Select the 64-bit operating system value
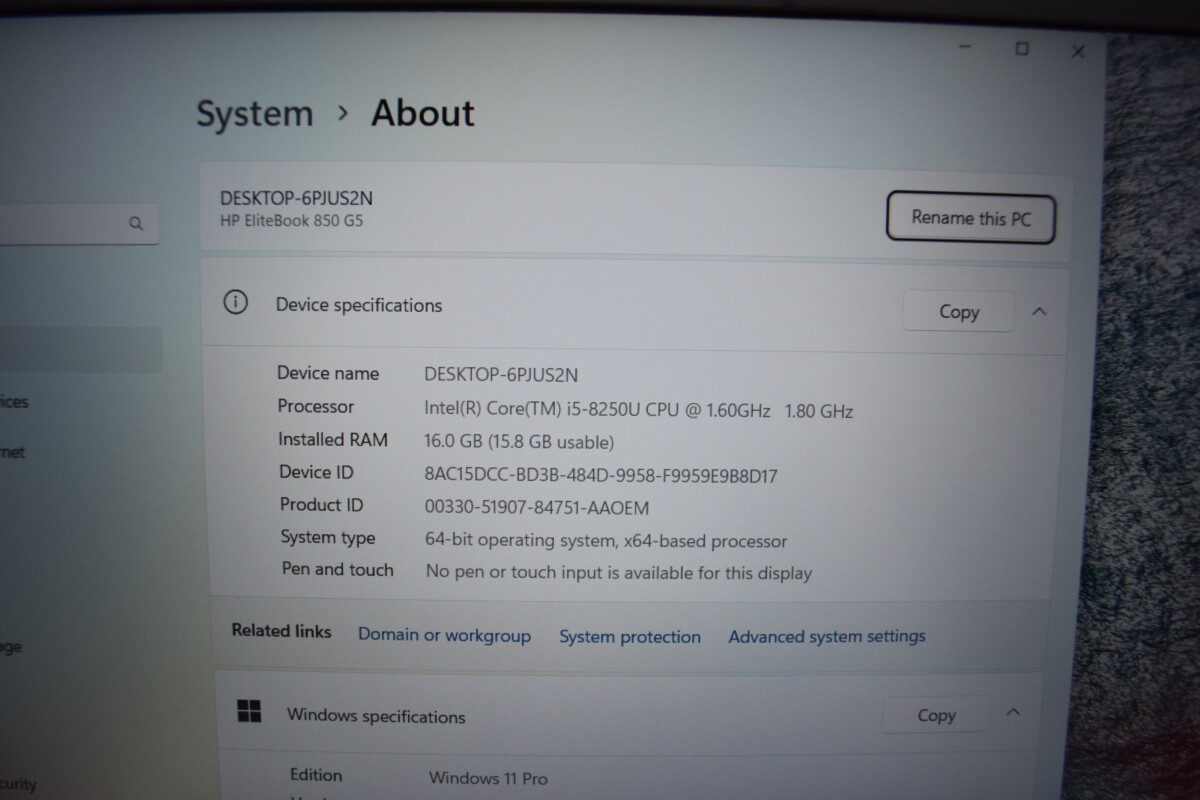This screenshot has width=1200, height=800. 606,541
